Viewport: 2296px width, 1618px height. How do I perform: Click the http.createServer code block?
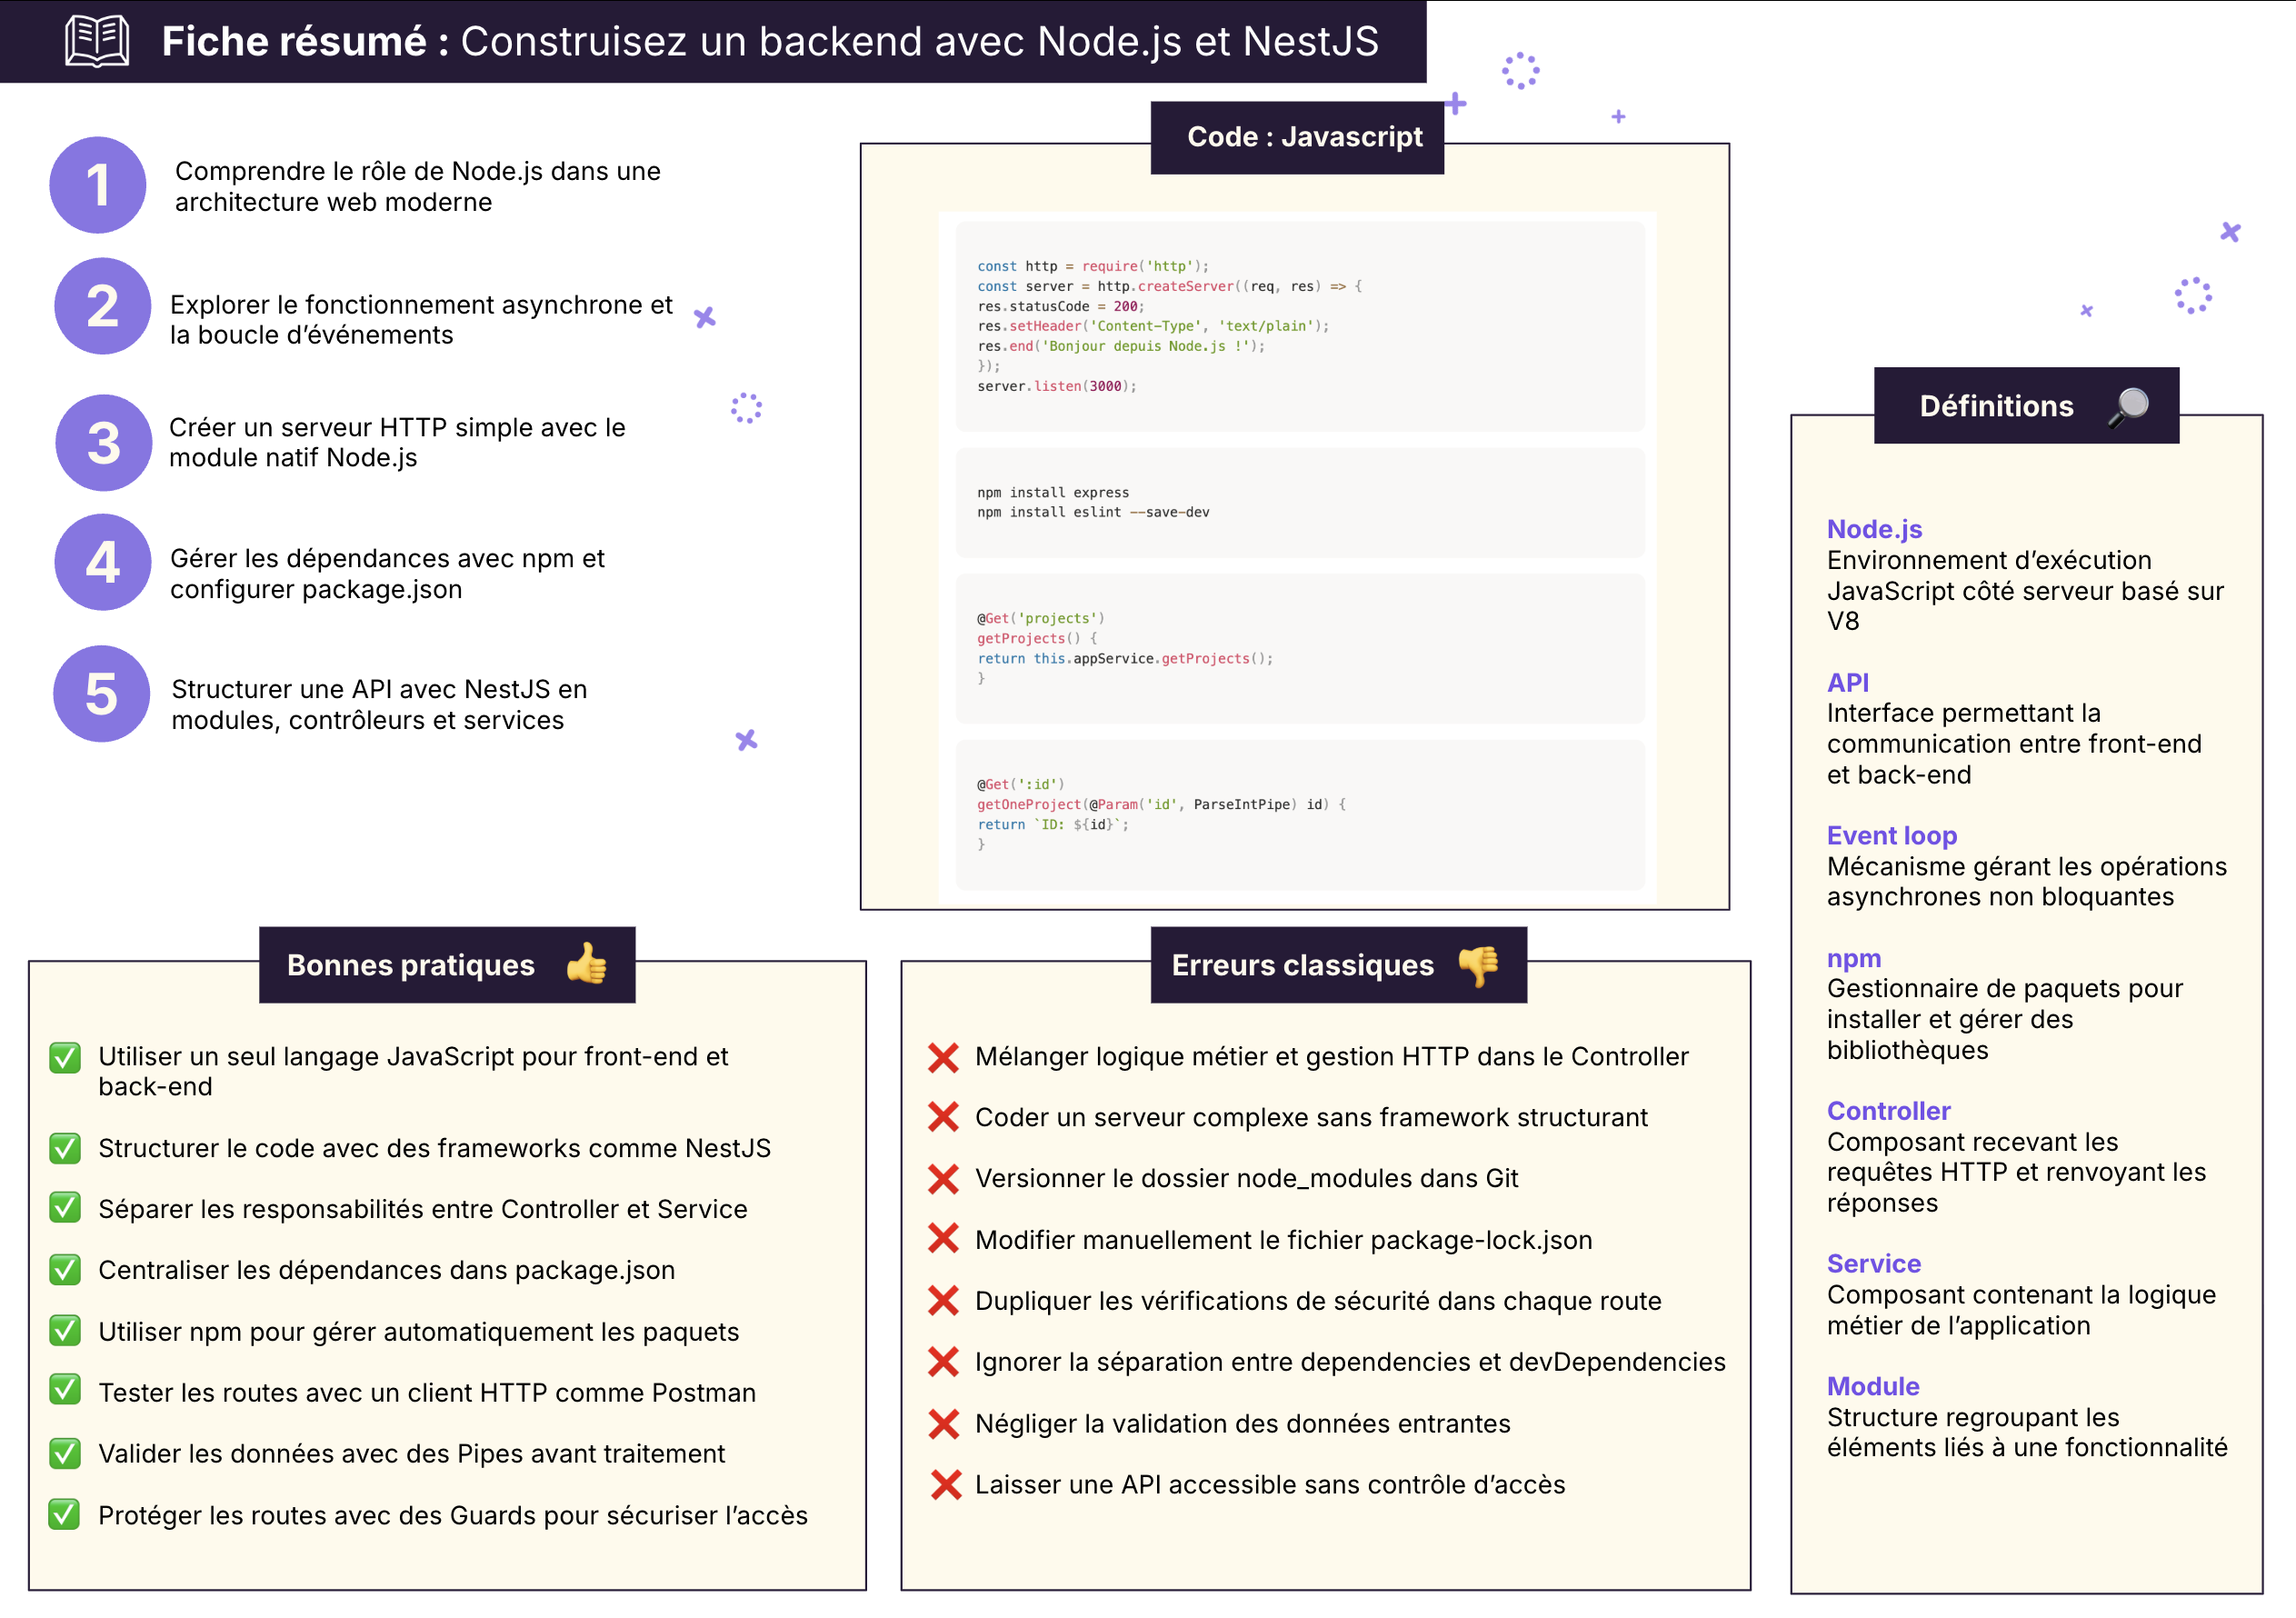click(1300, 326)
